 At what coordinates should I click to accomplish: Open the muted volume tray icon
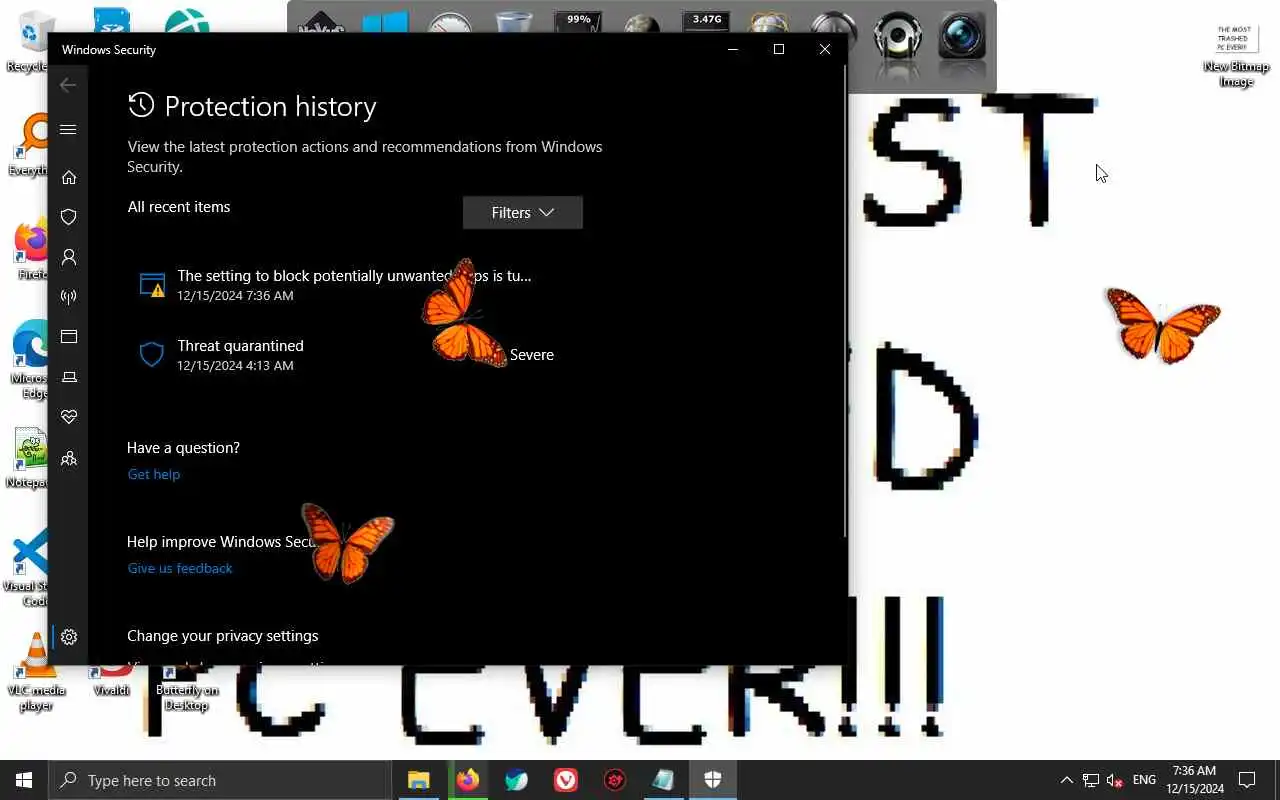(1115, 780)
